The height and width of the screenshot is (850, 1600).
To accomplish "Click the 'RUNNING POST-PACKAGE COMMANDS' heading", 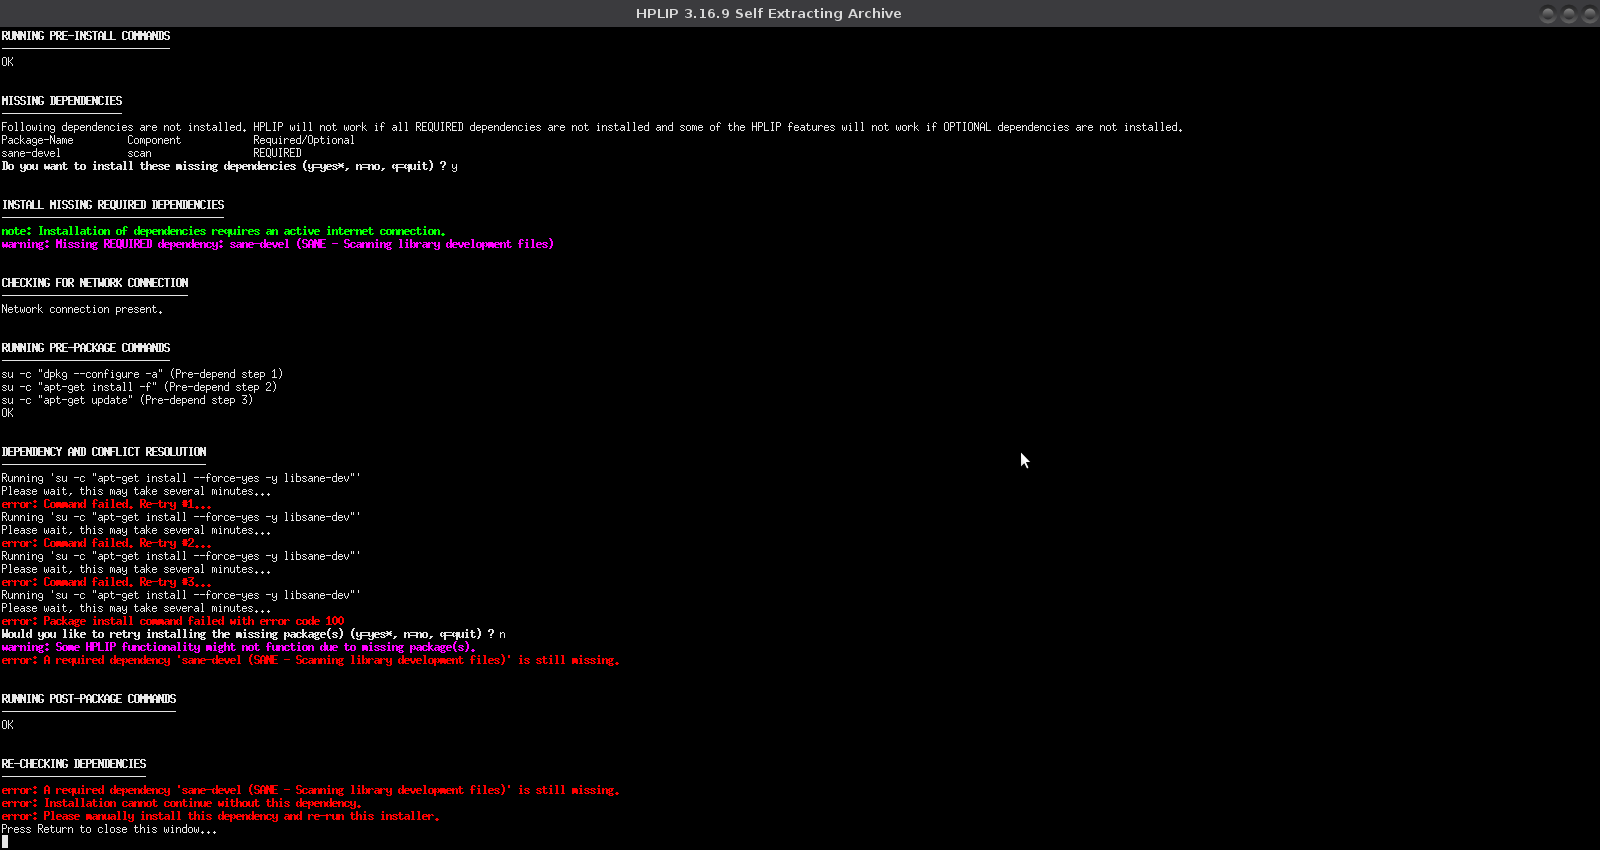I will (89, 699).
